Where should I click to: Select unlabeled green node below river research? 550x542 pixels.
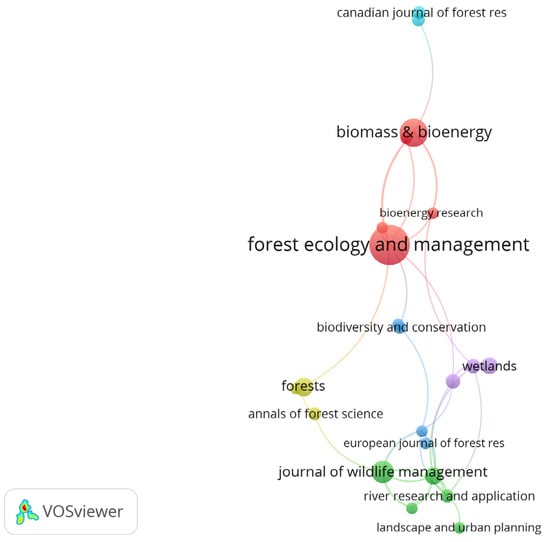(x=412, y=508)
